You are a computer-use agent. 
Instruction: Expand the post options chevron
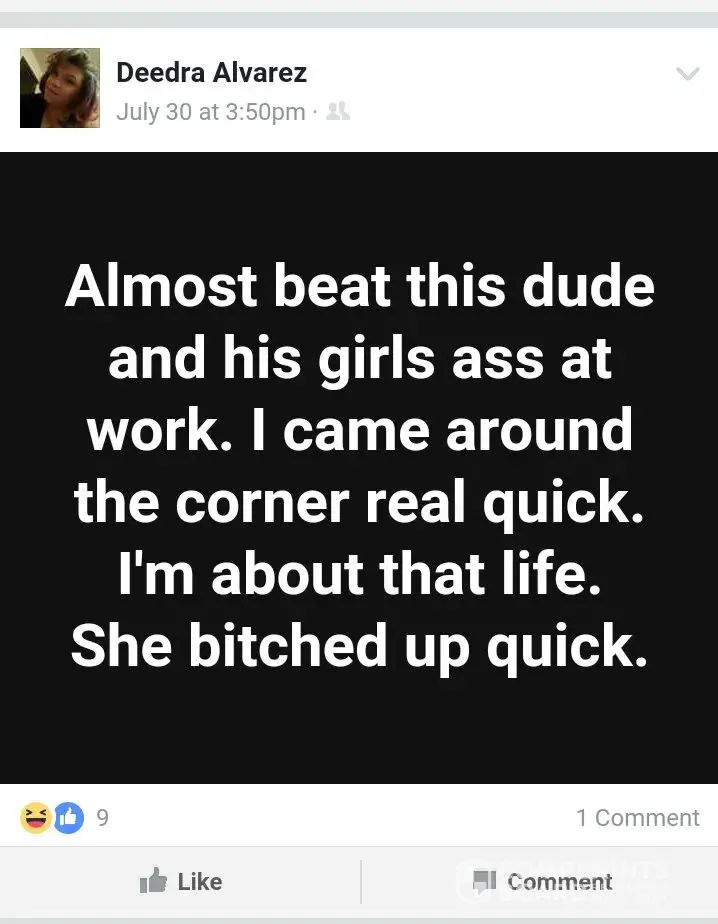pyautogui.click(x=687, y=74)
